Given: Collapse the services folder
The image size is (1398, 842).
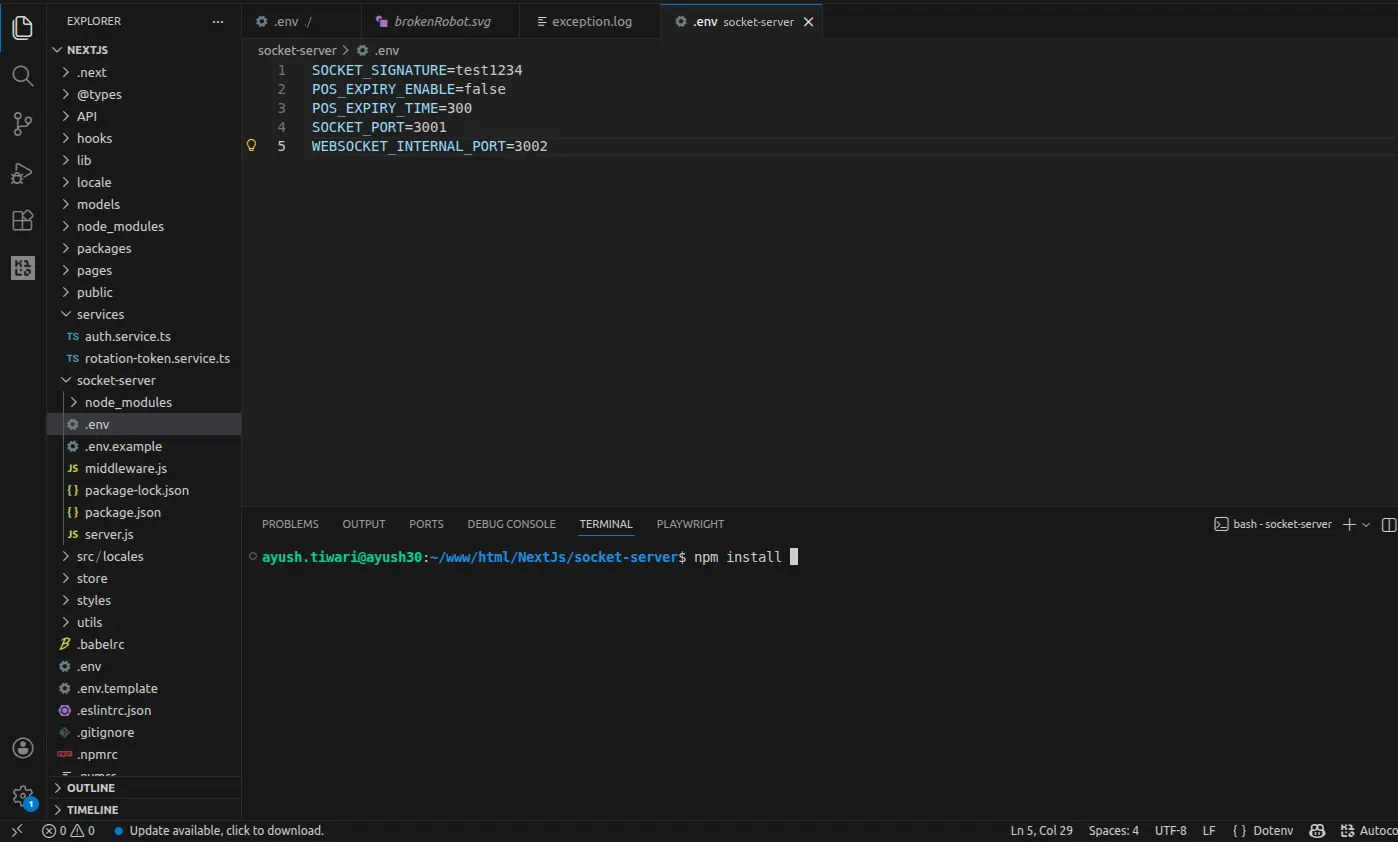Looking at the screenshot, I should pos(100,314).
